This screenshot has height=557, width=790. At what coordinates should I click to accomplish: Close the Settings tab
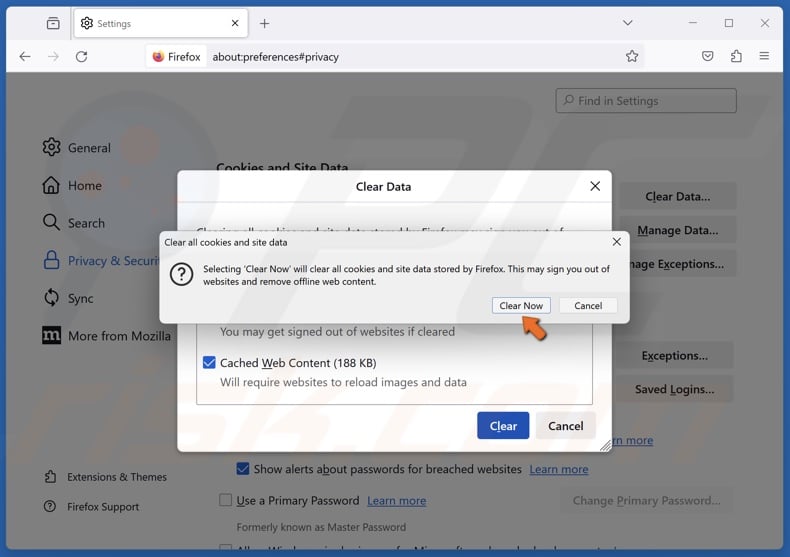pos(235,23)
